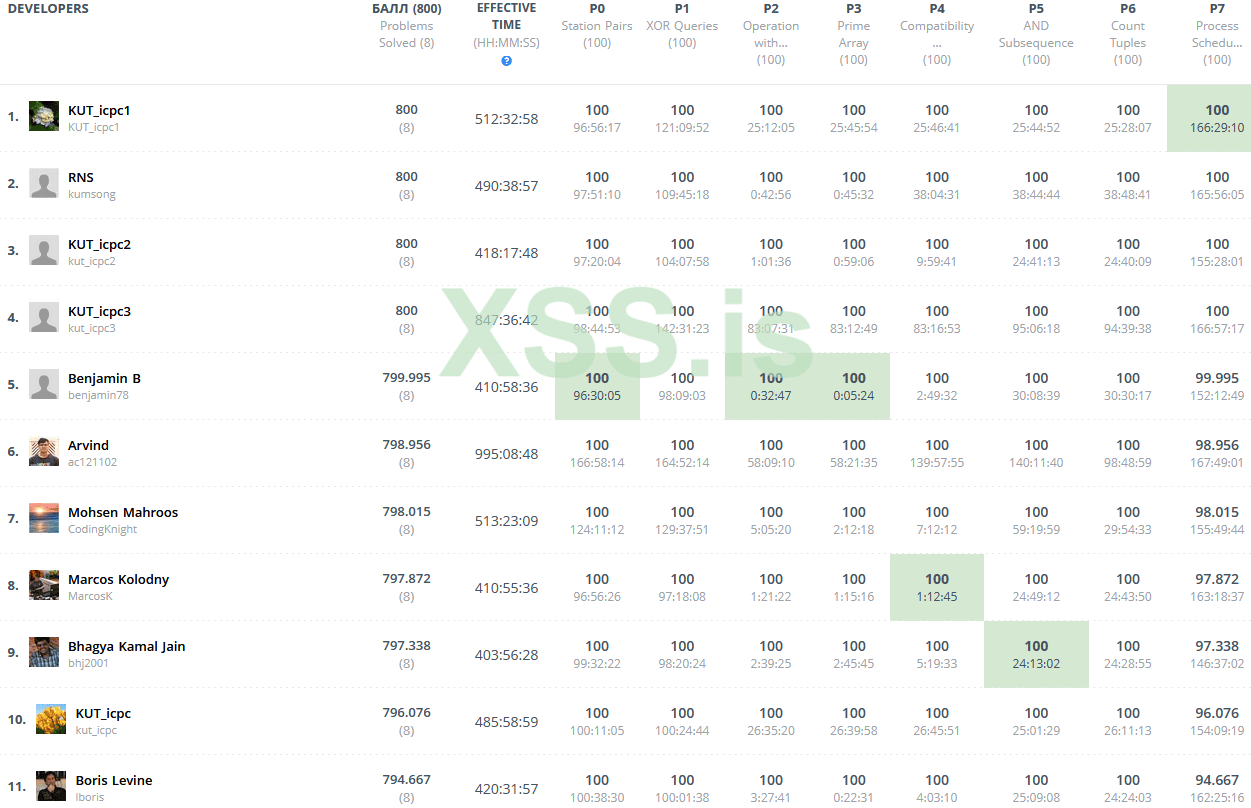Click the blue help icon under Effective Time
The height and width of the screenshot is (808, 1251).
point(506,61)
